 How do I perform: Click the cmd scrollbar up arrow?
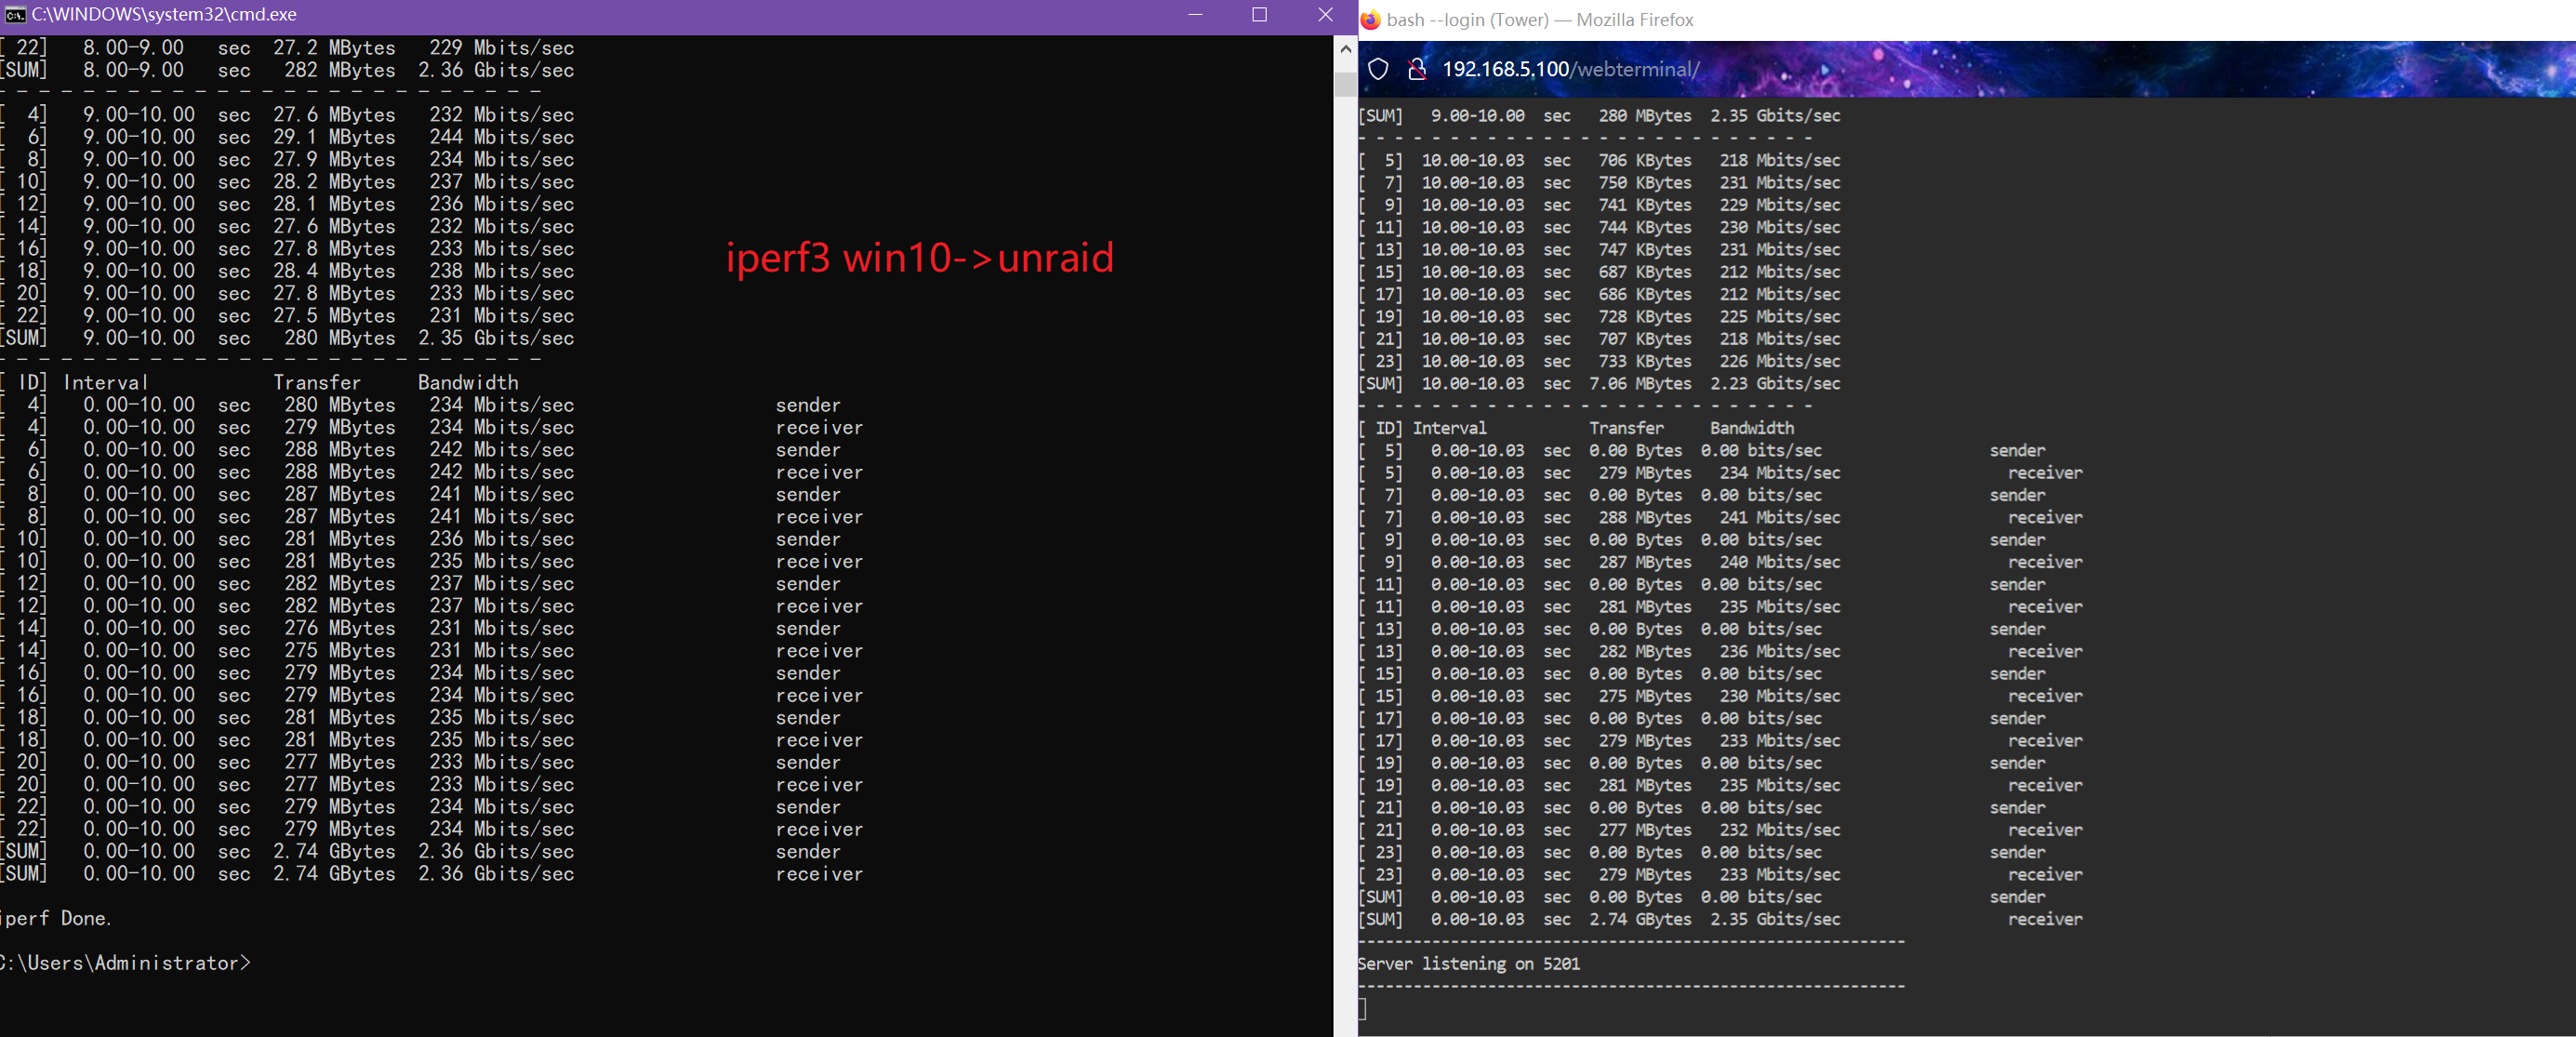(x=1345, y=48)
